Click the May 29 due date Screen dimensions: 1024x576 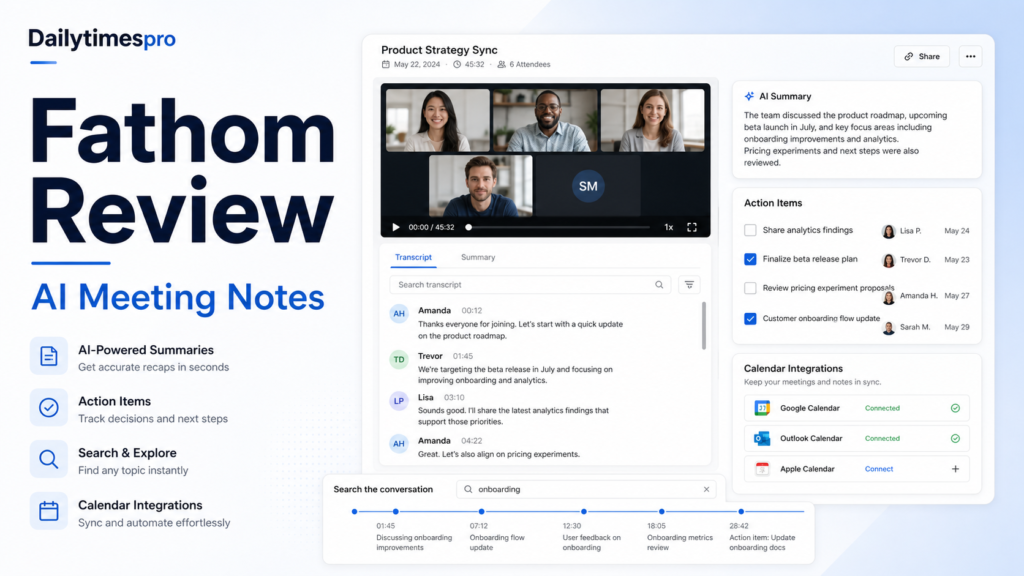click(x=957, y=327)
